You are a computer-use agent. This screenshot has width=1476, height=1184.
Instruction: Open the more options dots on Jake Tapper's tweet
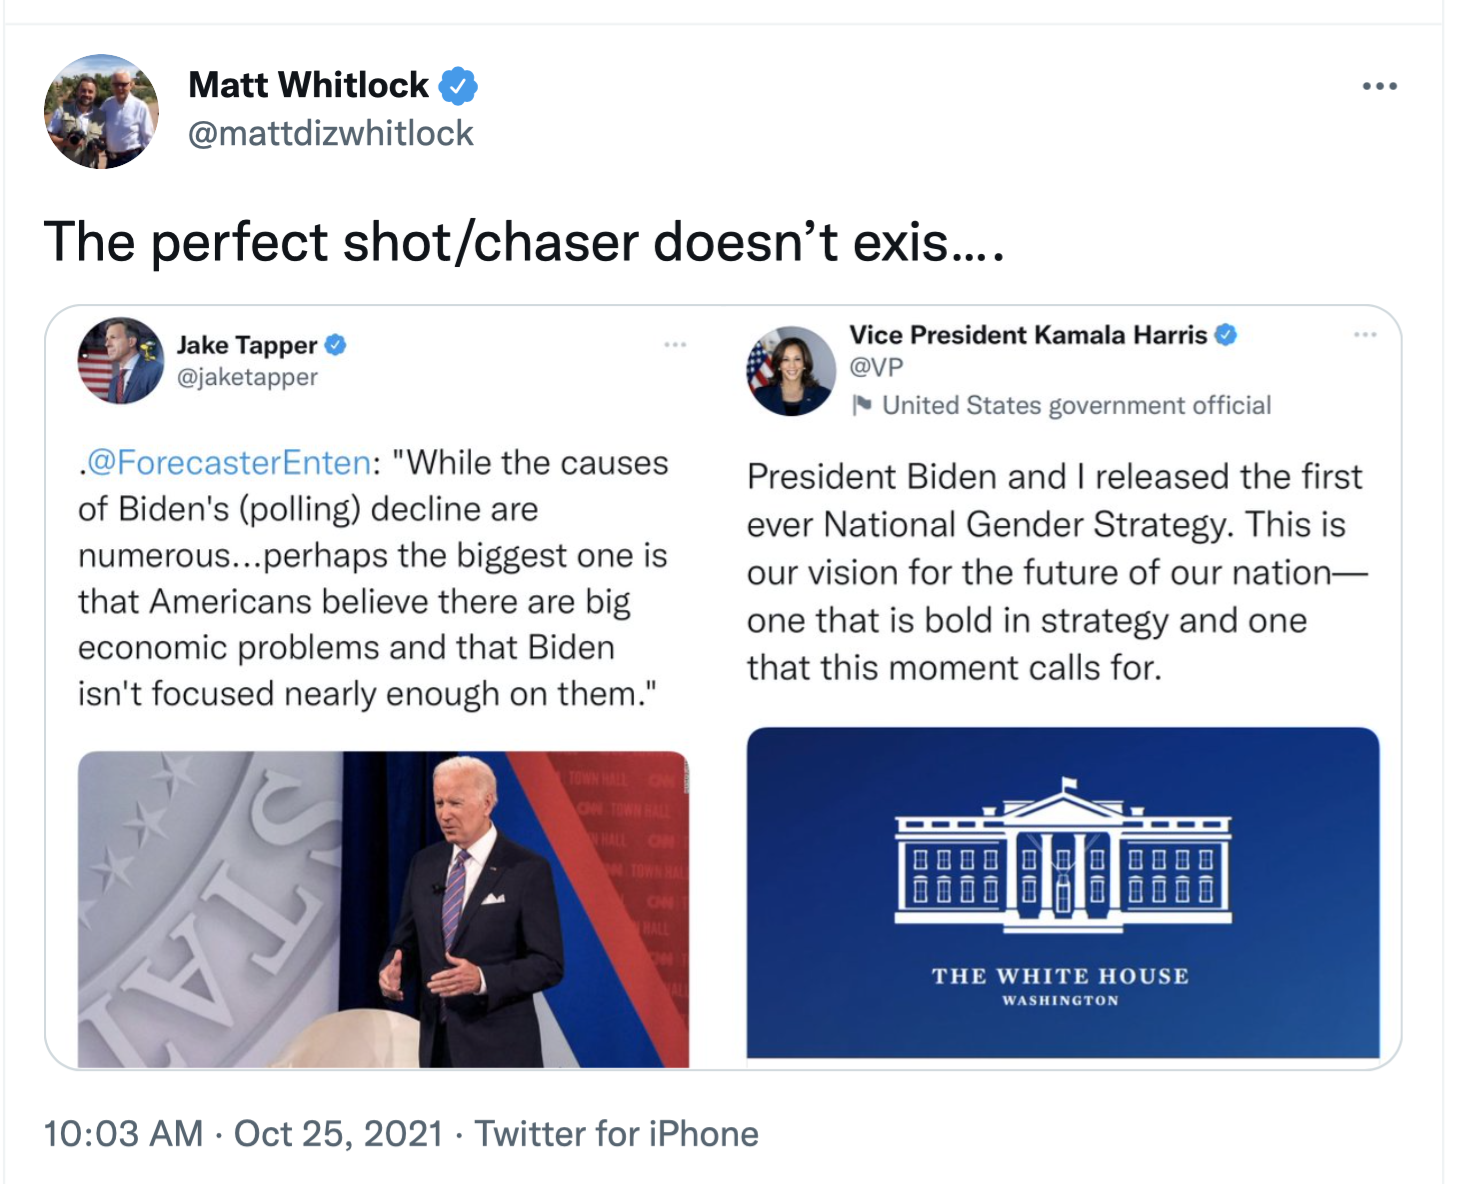click(675, 345)
